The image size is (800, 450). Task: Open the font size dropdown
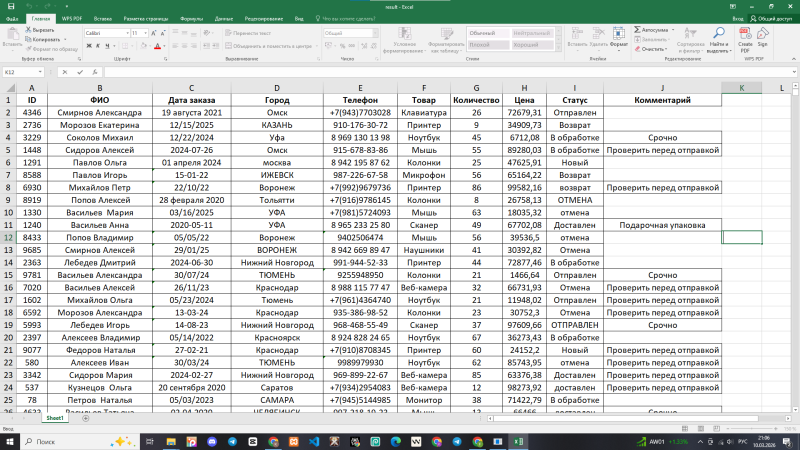coord(145,33)
